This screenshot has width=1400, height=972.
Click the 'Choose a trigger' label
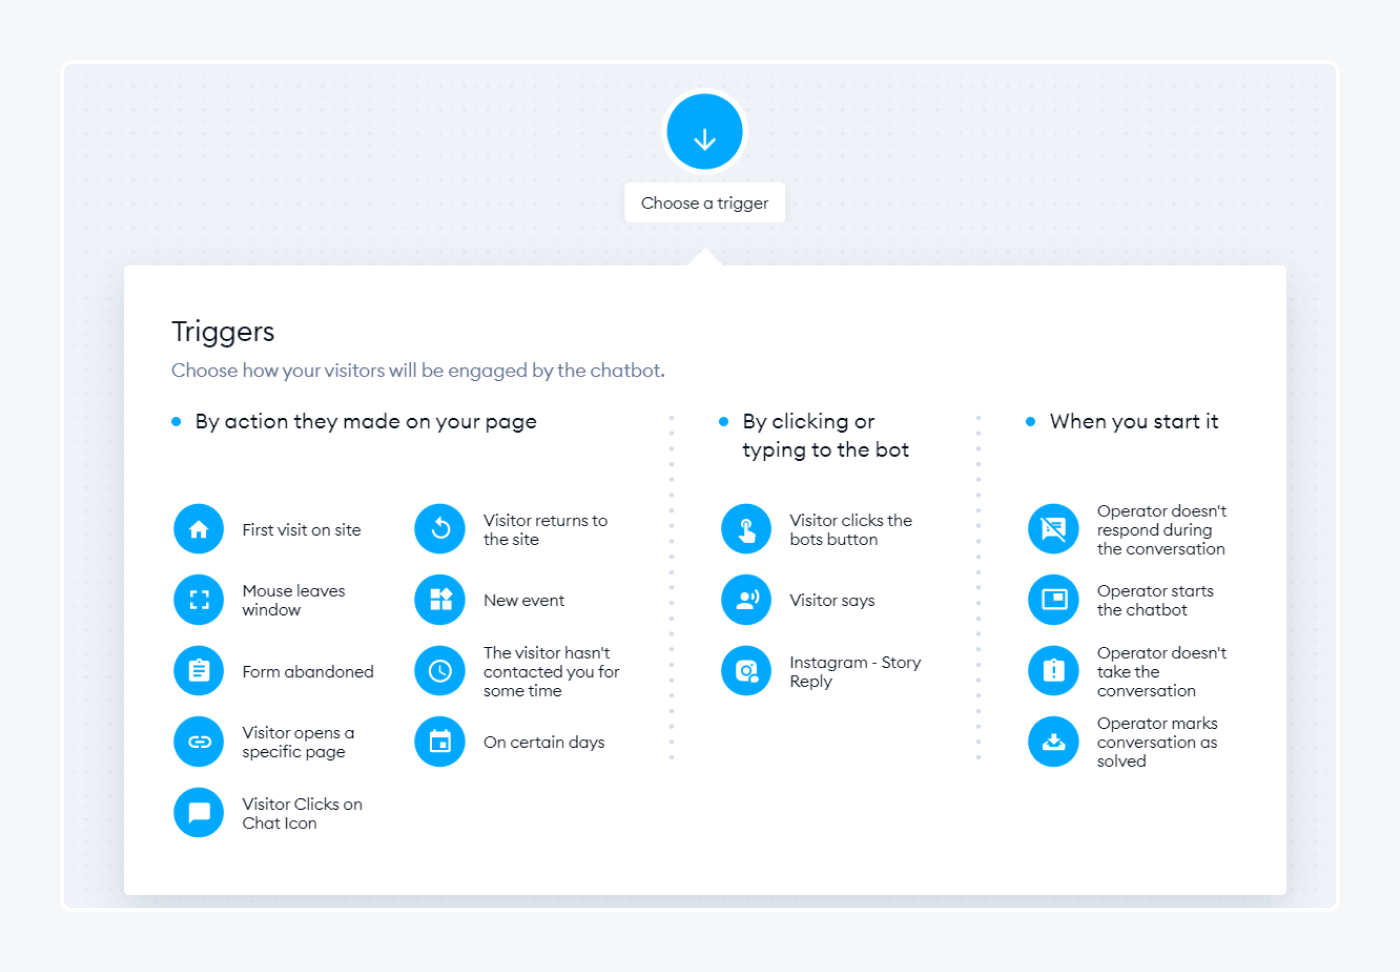[x=705, y=203]
